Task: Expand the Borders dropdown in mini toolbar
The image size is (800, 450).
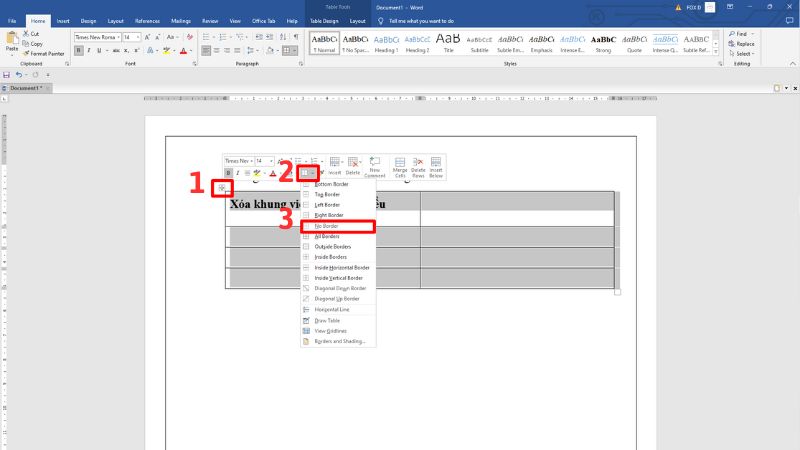Action: (313, 173)
